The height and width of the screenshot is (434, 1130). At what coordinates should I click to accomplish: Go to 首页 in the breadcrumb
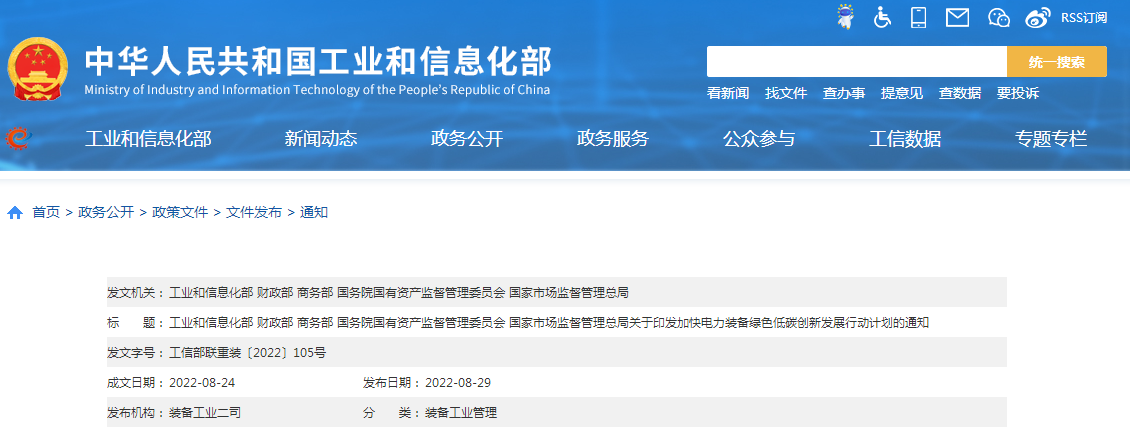pyautogui.click(x=46, y=213)
